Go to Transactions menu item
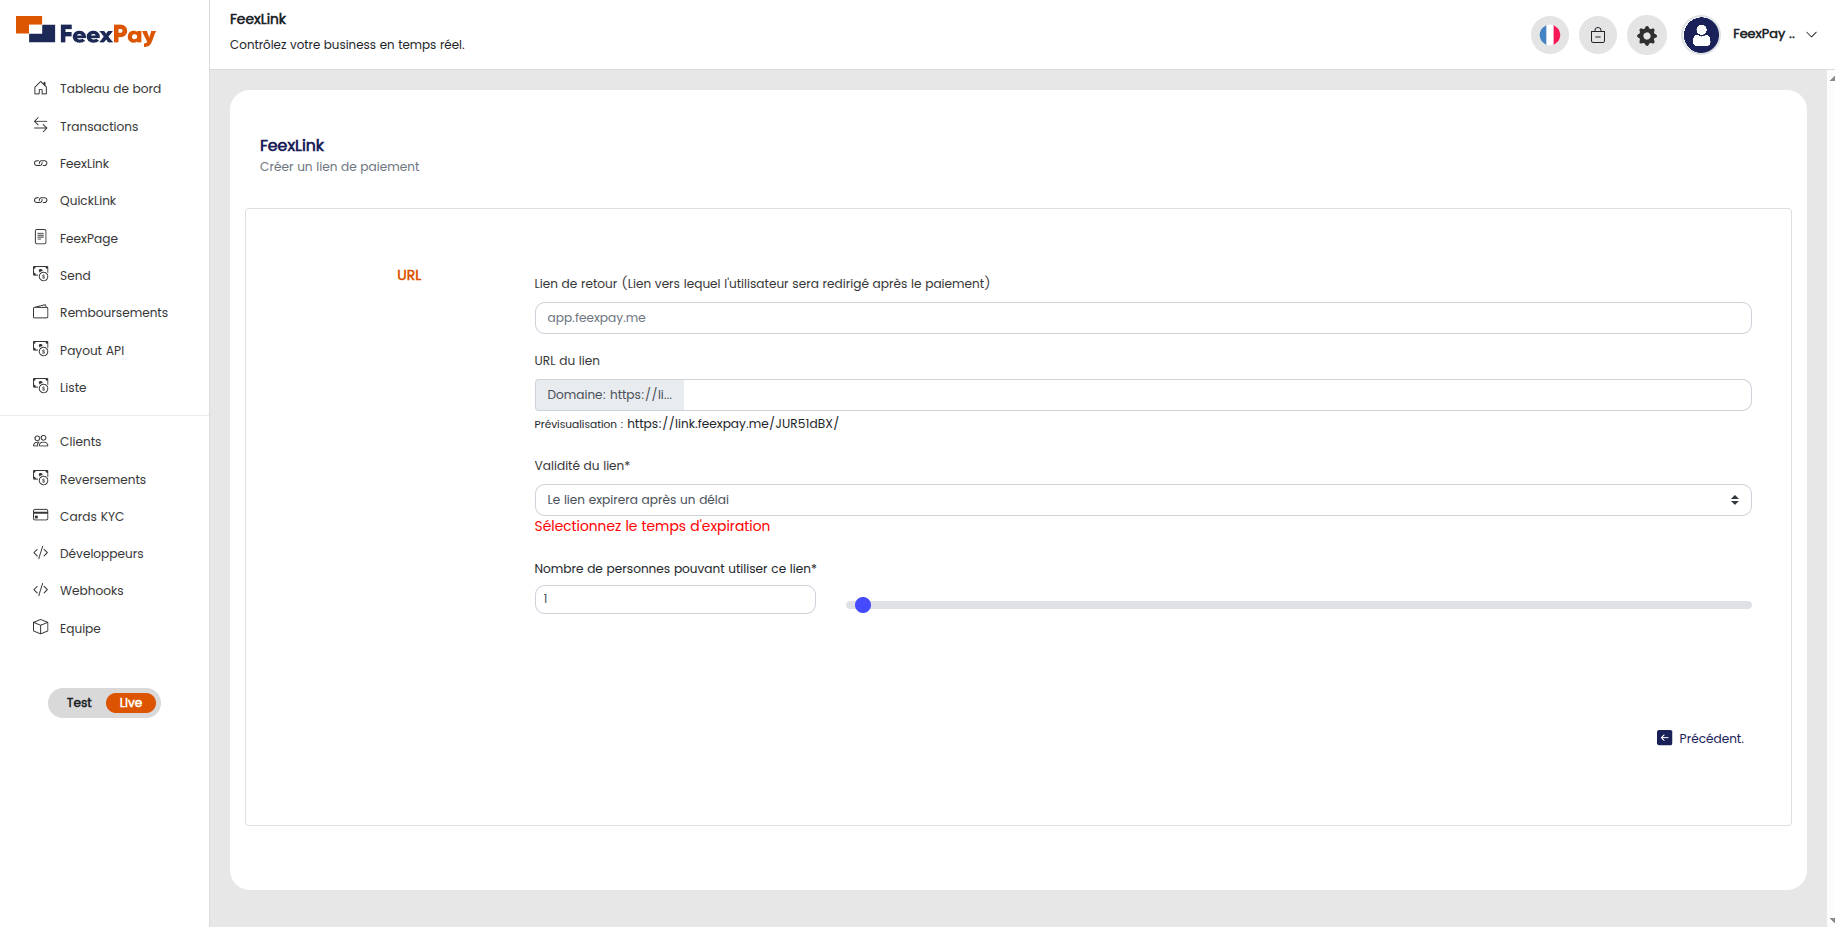 [99, 126]
